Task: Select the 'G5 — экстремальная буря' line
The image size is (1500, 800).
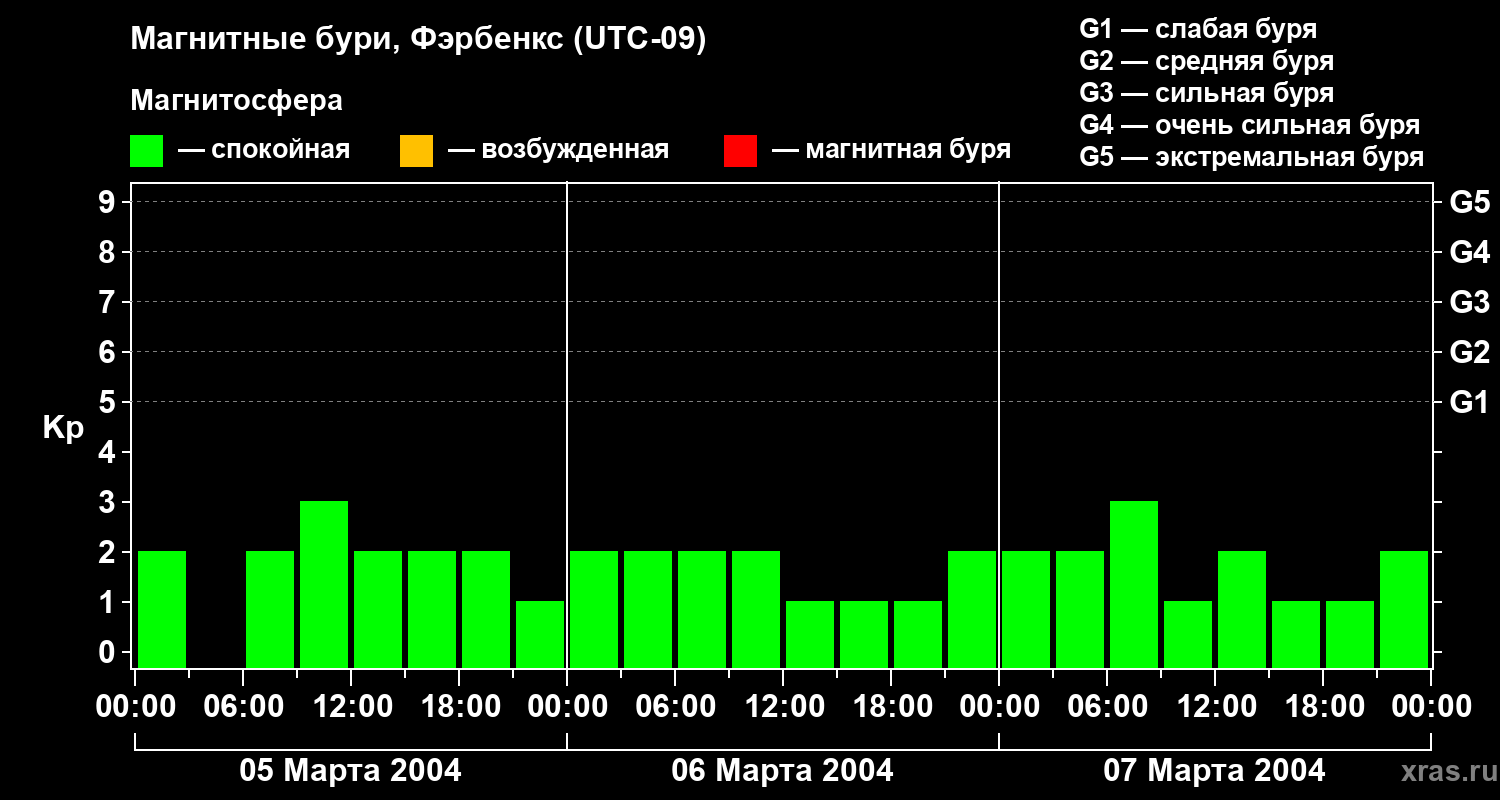Action: [1251, 157]
